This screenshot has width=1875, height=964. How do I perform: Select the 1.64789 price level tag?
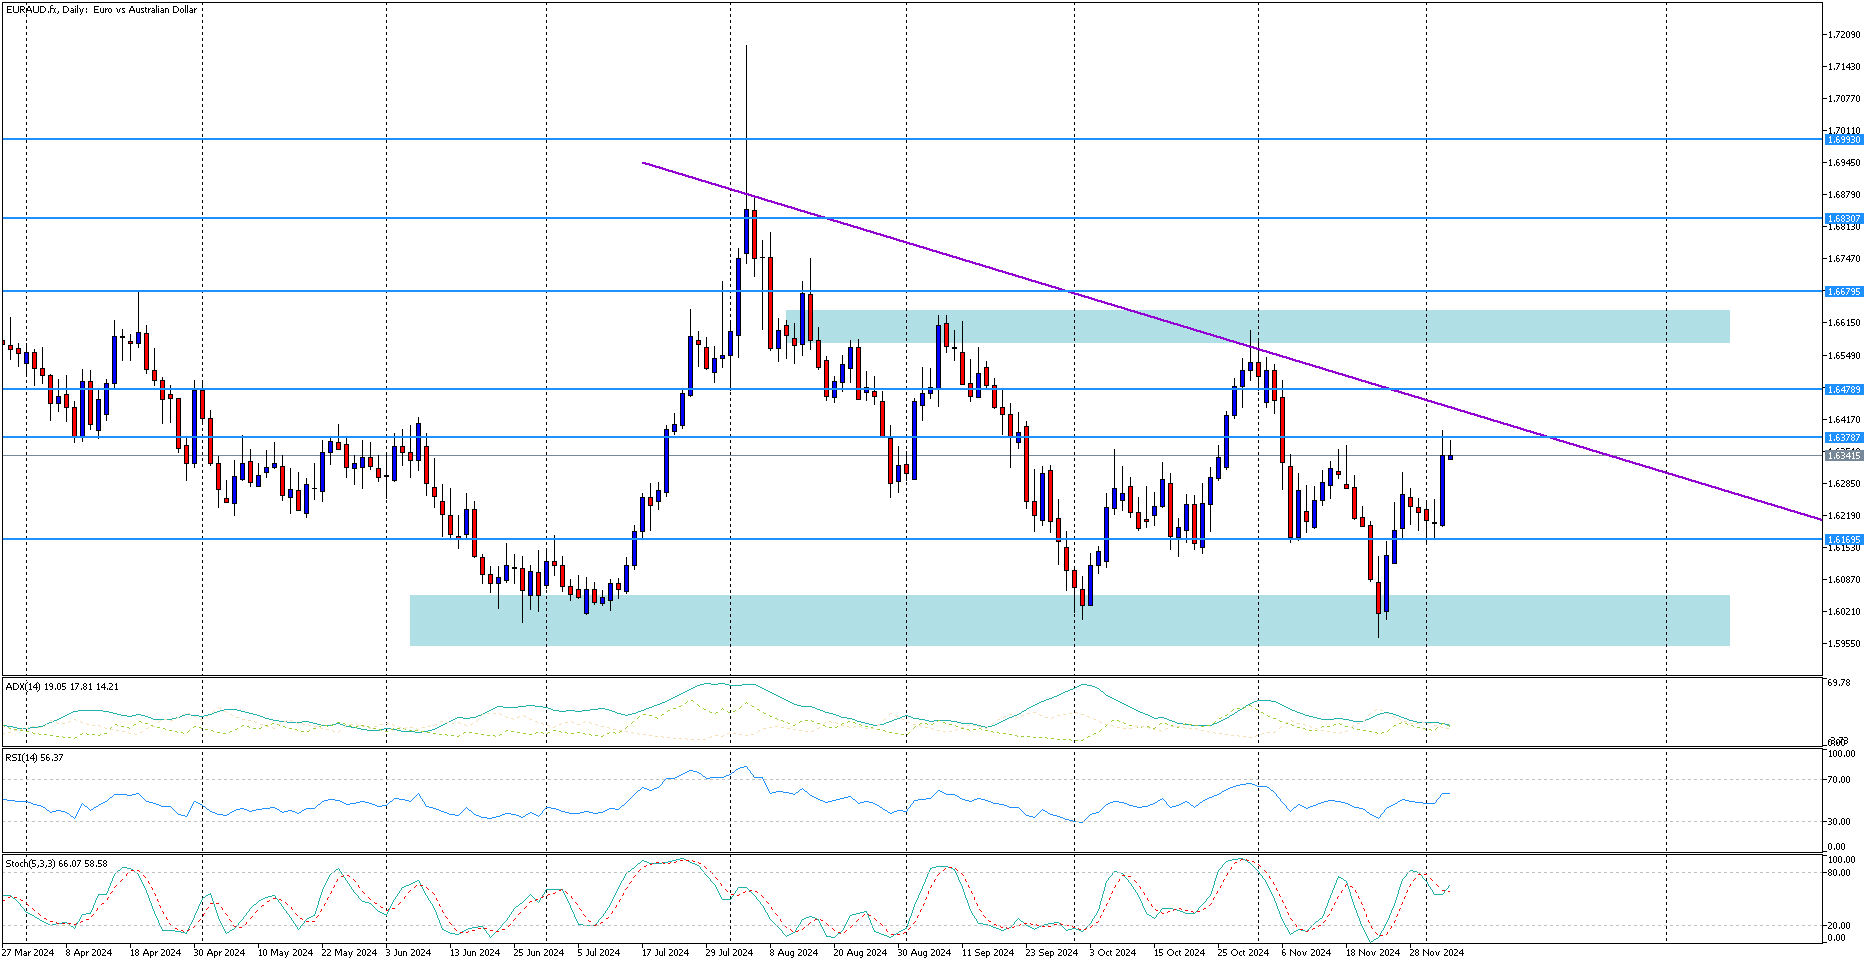(x=1843, y=389)
